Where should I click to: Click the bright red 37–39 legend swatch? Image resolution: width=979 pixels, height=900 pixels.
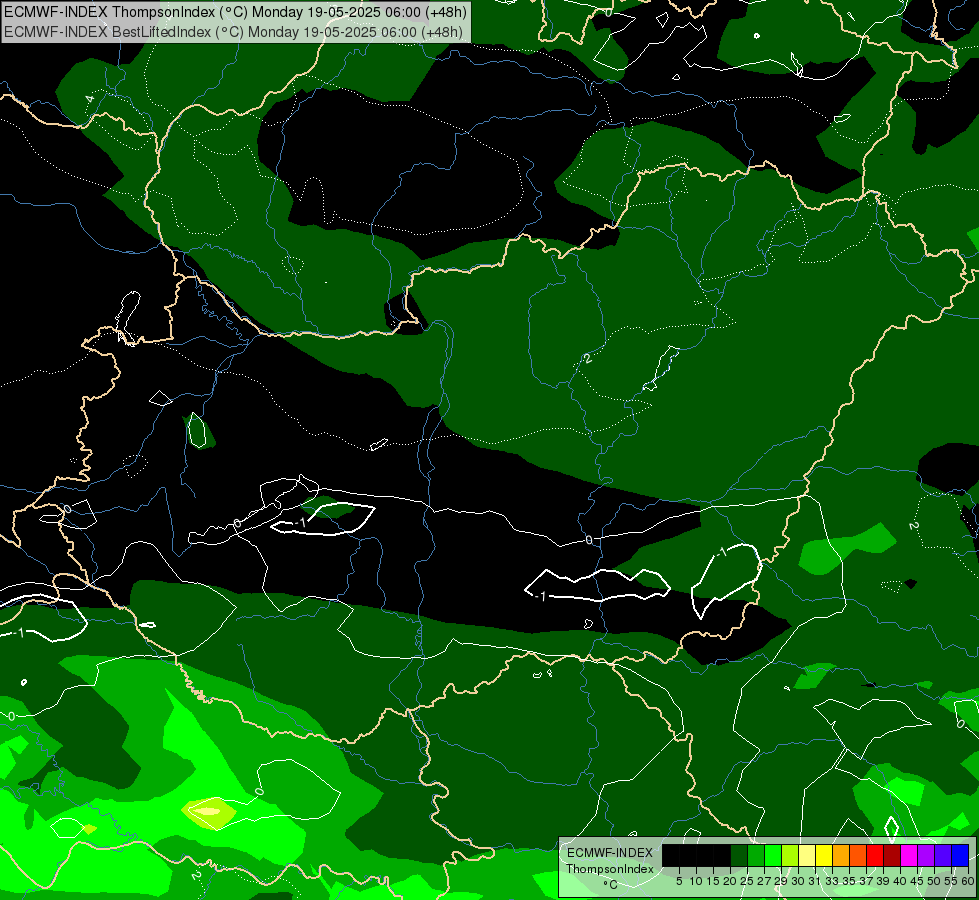pyautogui.click(x=875, y=855)
